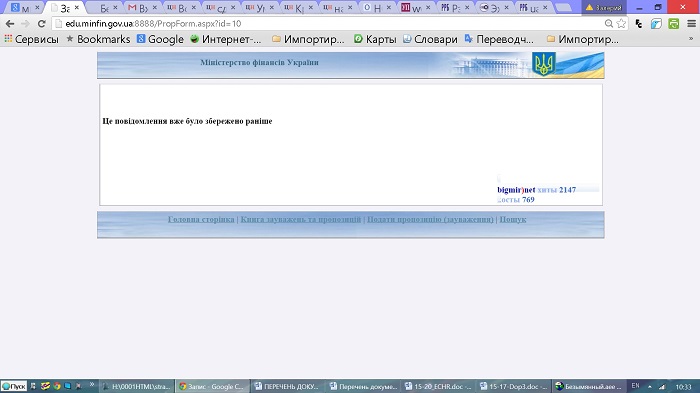Open Перечень докуме... Word taskbar item

pos(362,386)
